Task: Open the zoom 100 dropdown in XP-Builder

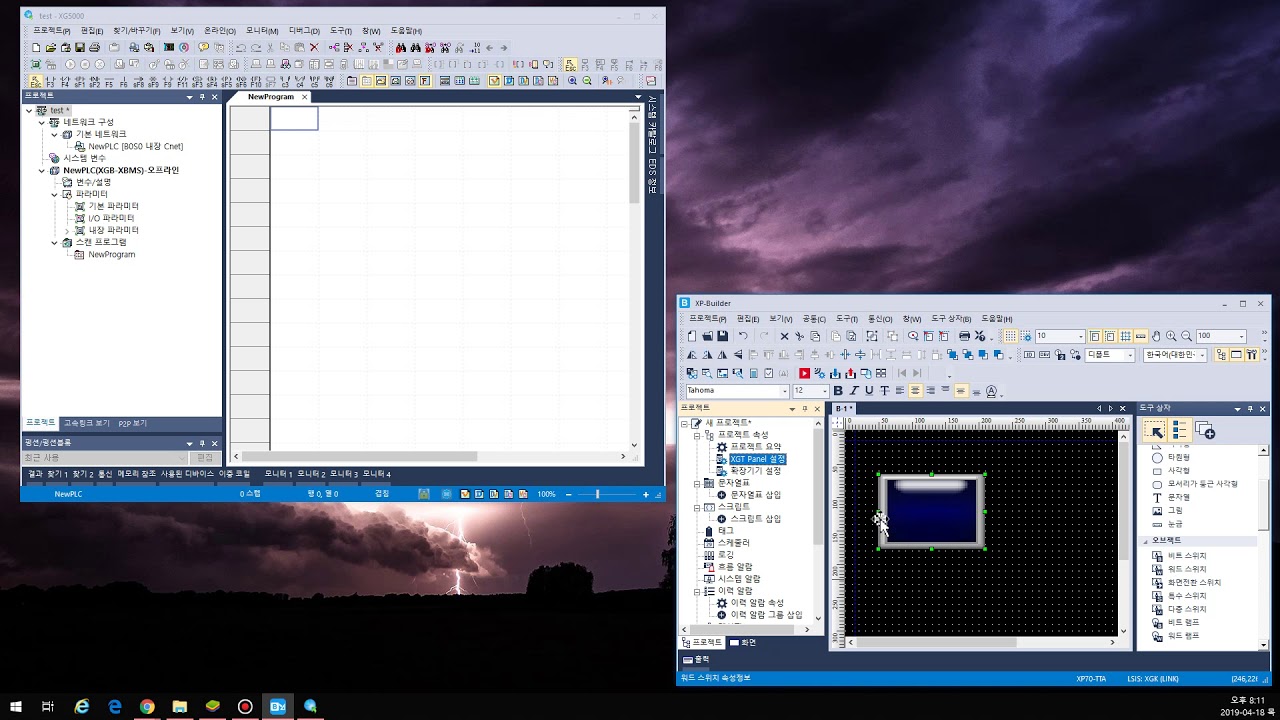Action: coord(1241,336)
